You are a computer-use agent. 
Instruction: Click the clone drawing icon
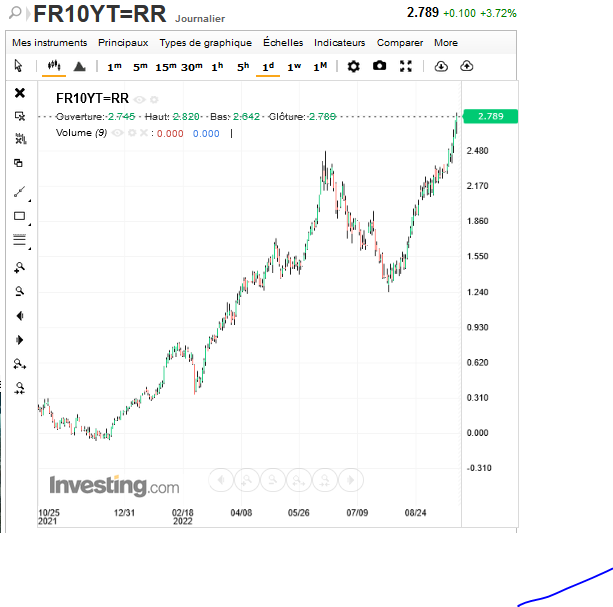[x=18, y=163]
